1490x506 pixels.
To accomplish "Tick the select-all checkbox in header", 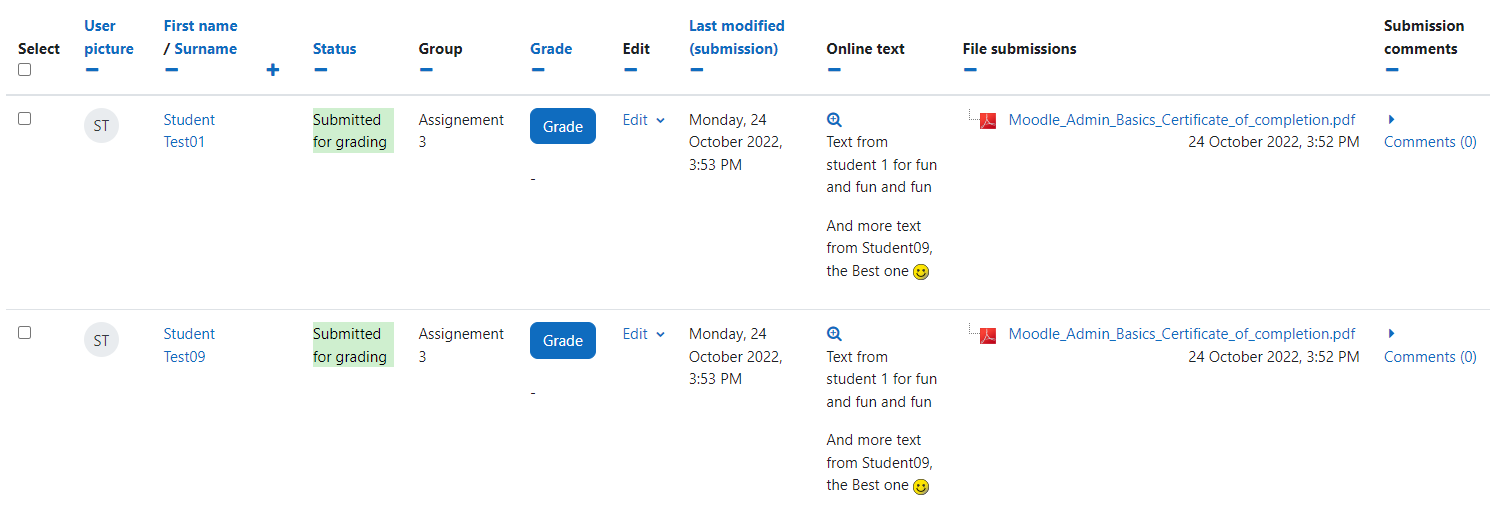I will pos(25,70).
